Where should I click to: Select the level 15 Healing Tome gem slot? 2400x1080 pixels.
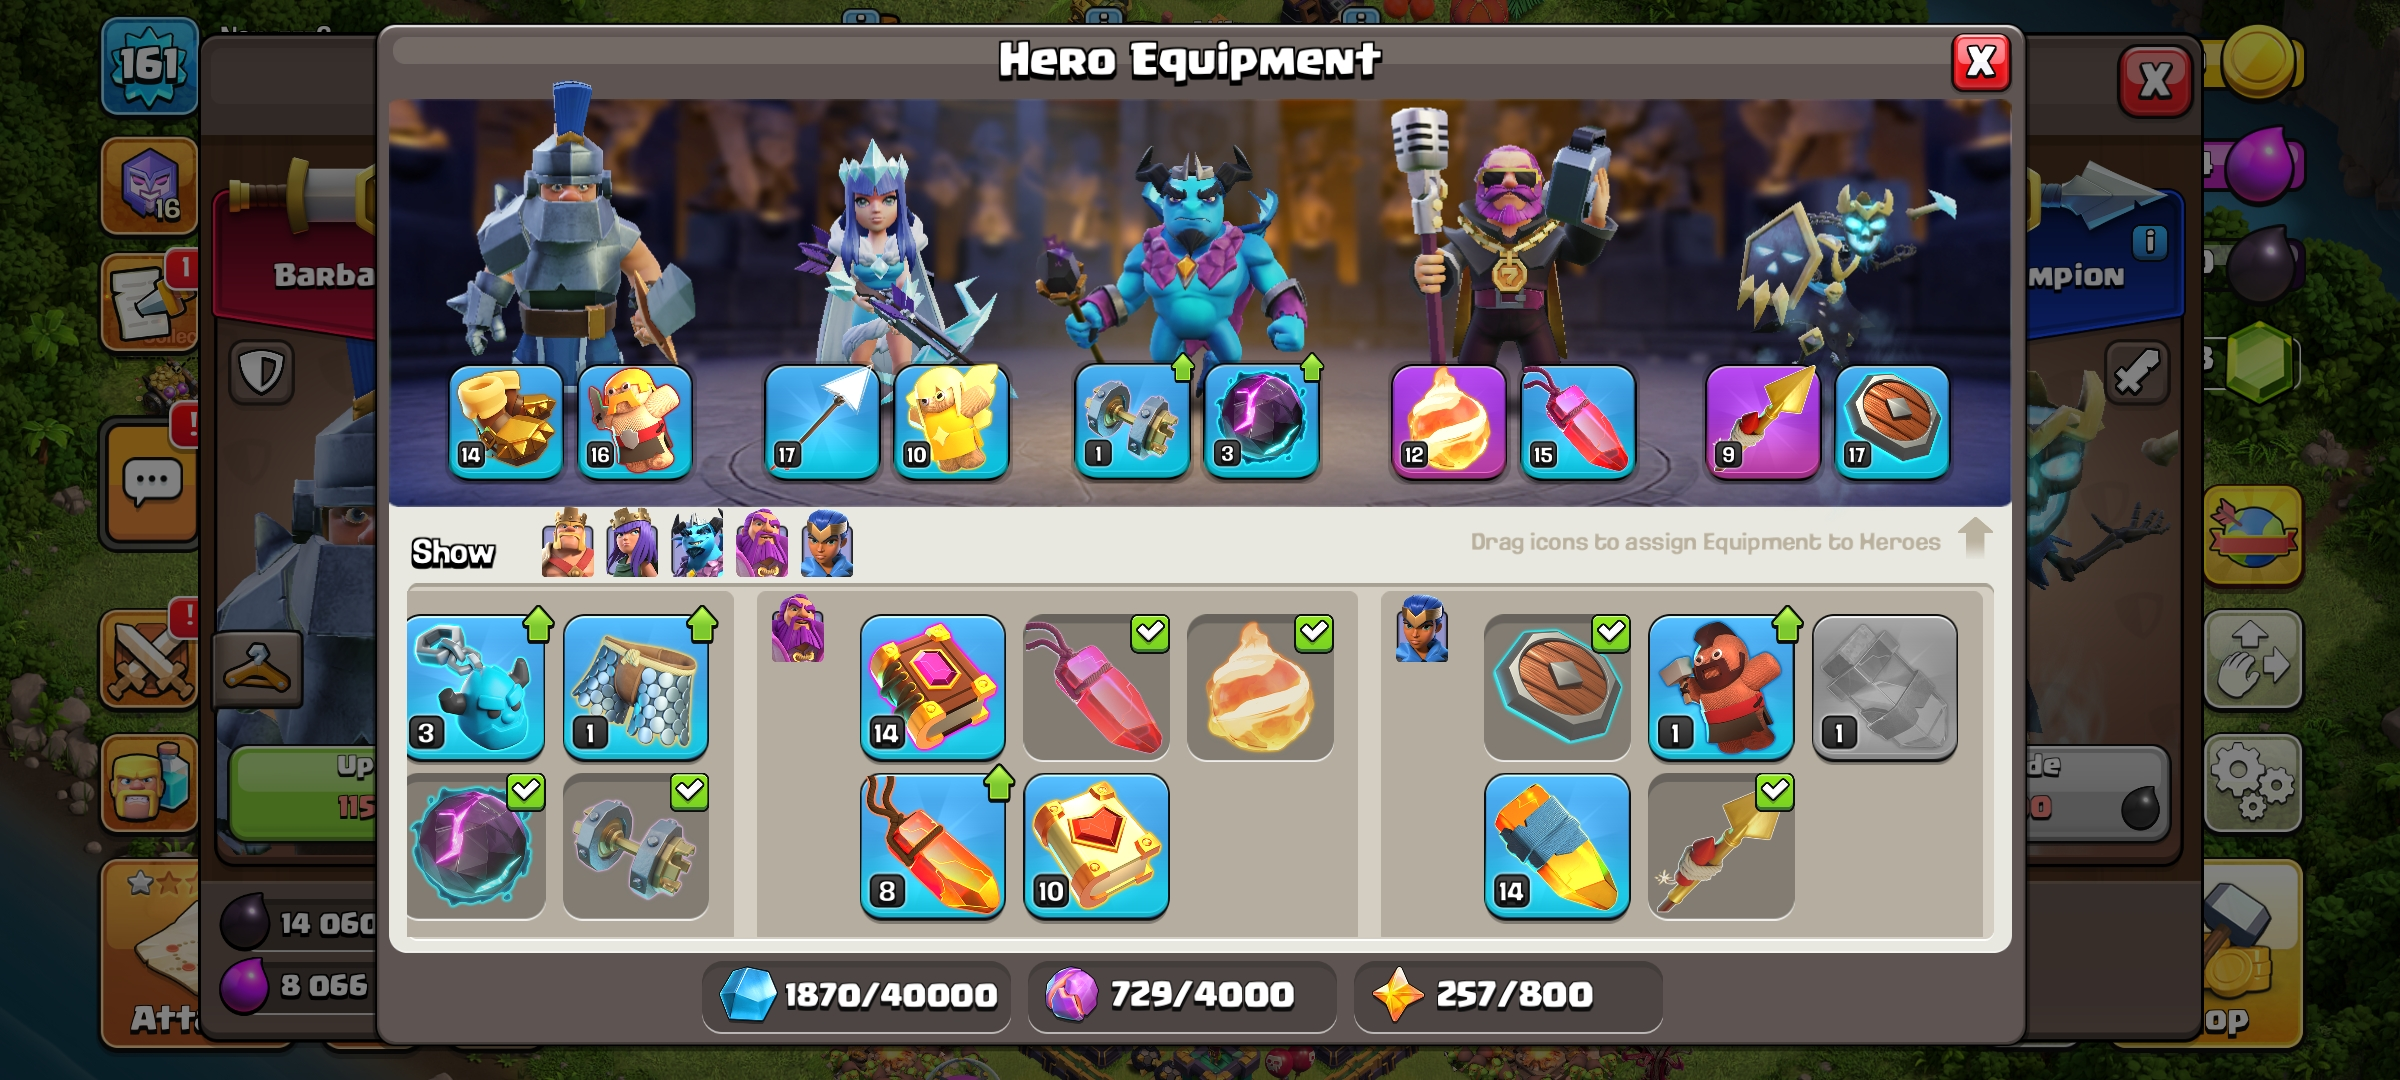click(x=1577, y=421)
